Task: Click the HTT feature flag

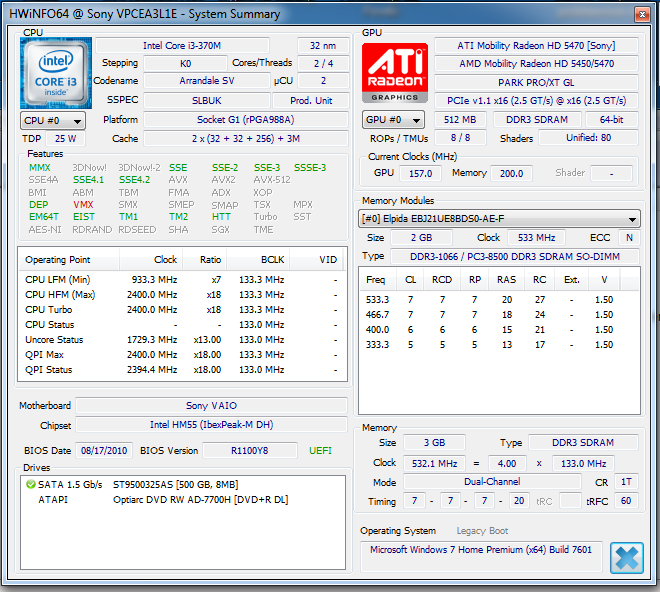Action: click(x=221, y=217)
